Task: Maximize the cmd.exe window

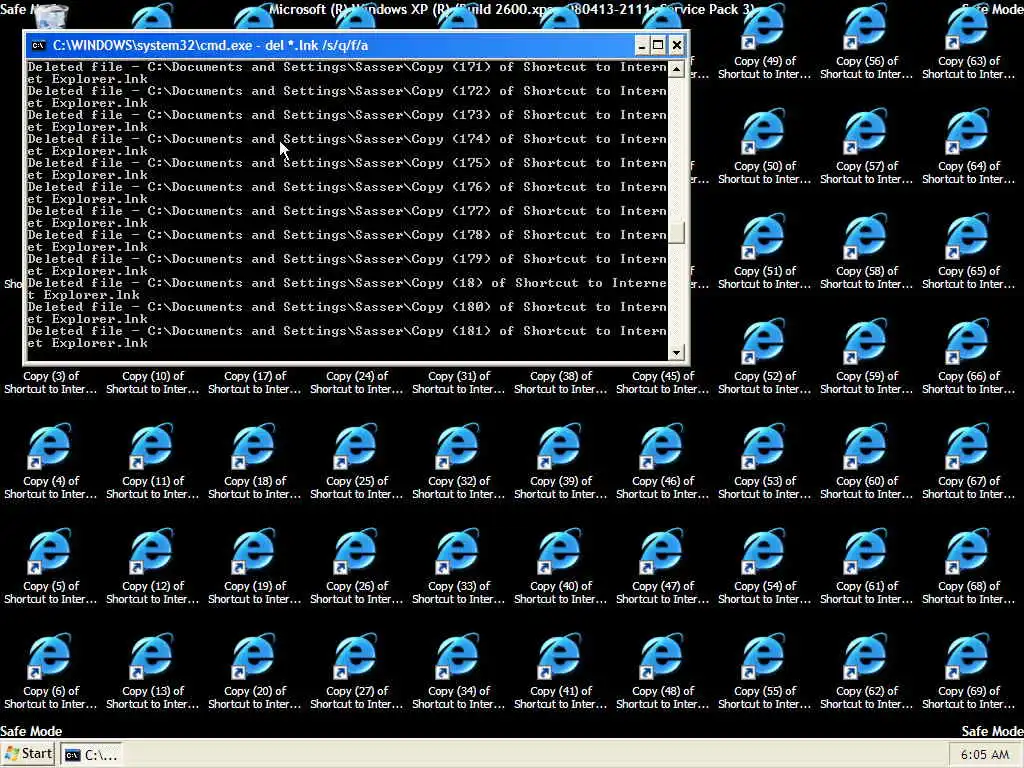Action: click(x=658, y=45)
